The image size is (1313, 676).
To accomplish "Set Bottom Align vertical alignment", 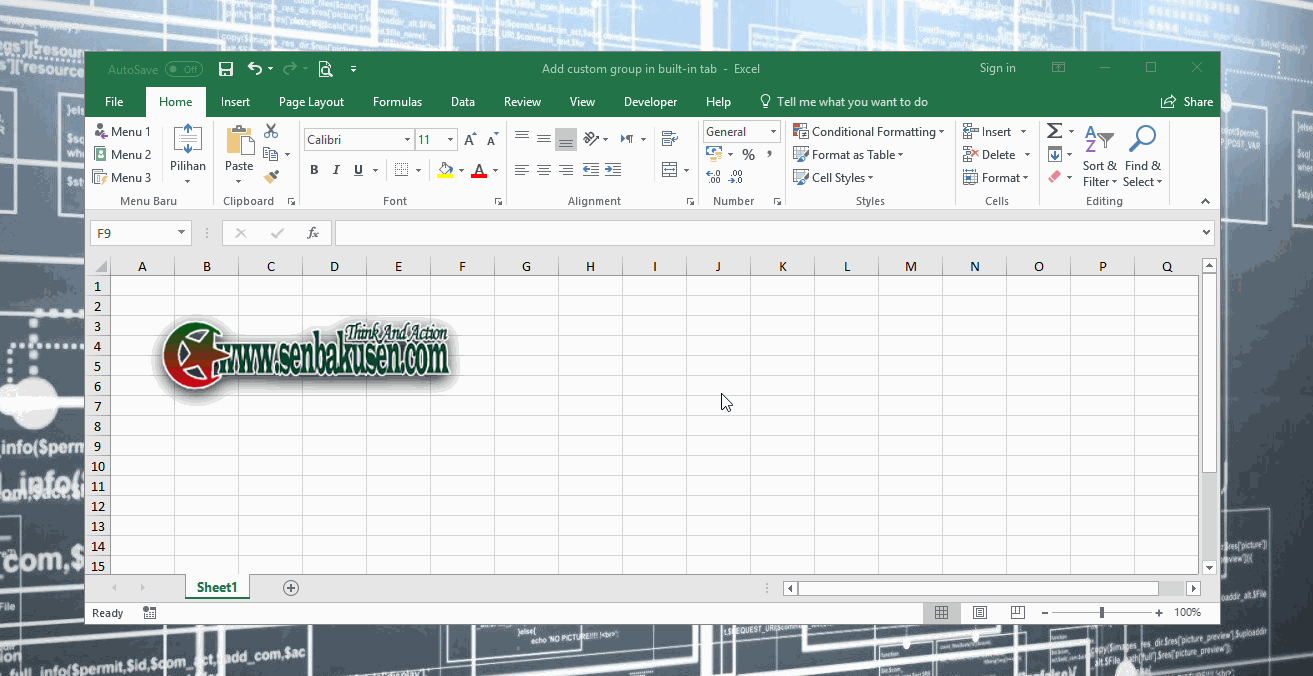I will pyautogui.click(x=566, y=139).
